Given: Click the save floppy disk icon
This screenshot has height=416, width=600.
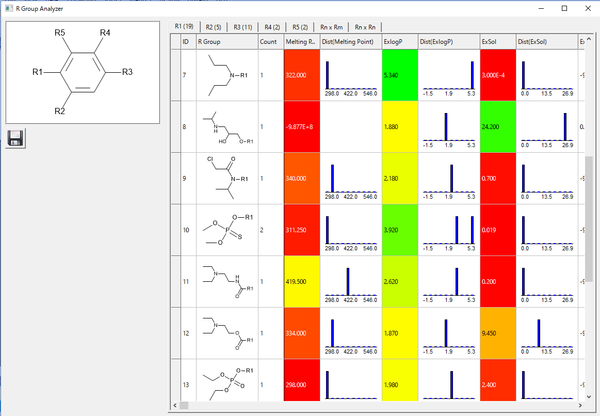Looking at the screenshot, I should tap(14, 139).
